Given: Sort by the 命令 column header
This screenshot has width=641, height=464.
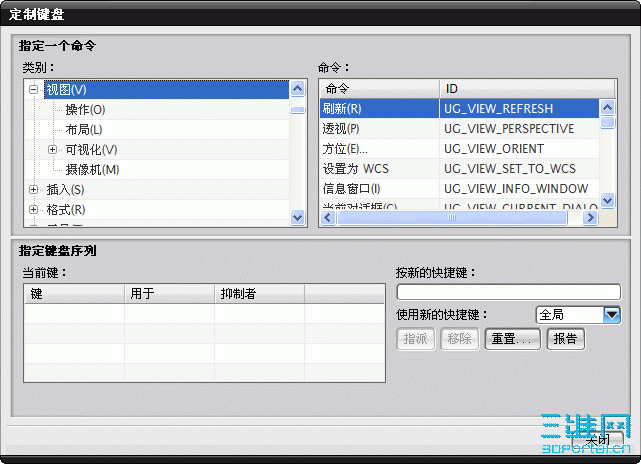Looking at the screenshot, I should tap(380, 89).
